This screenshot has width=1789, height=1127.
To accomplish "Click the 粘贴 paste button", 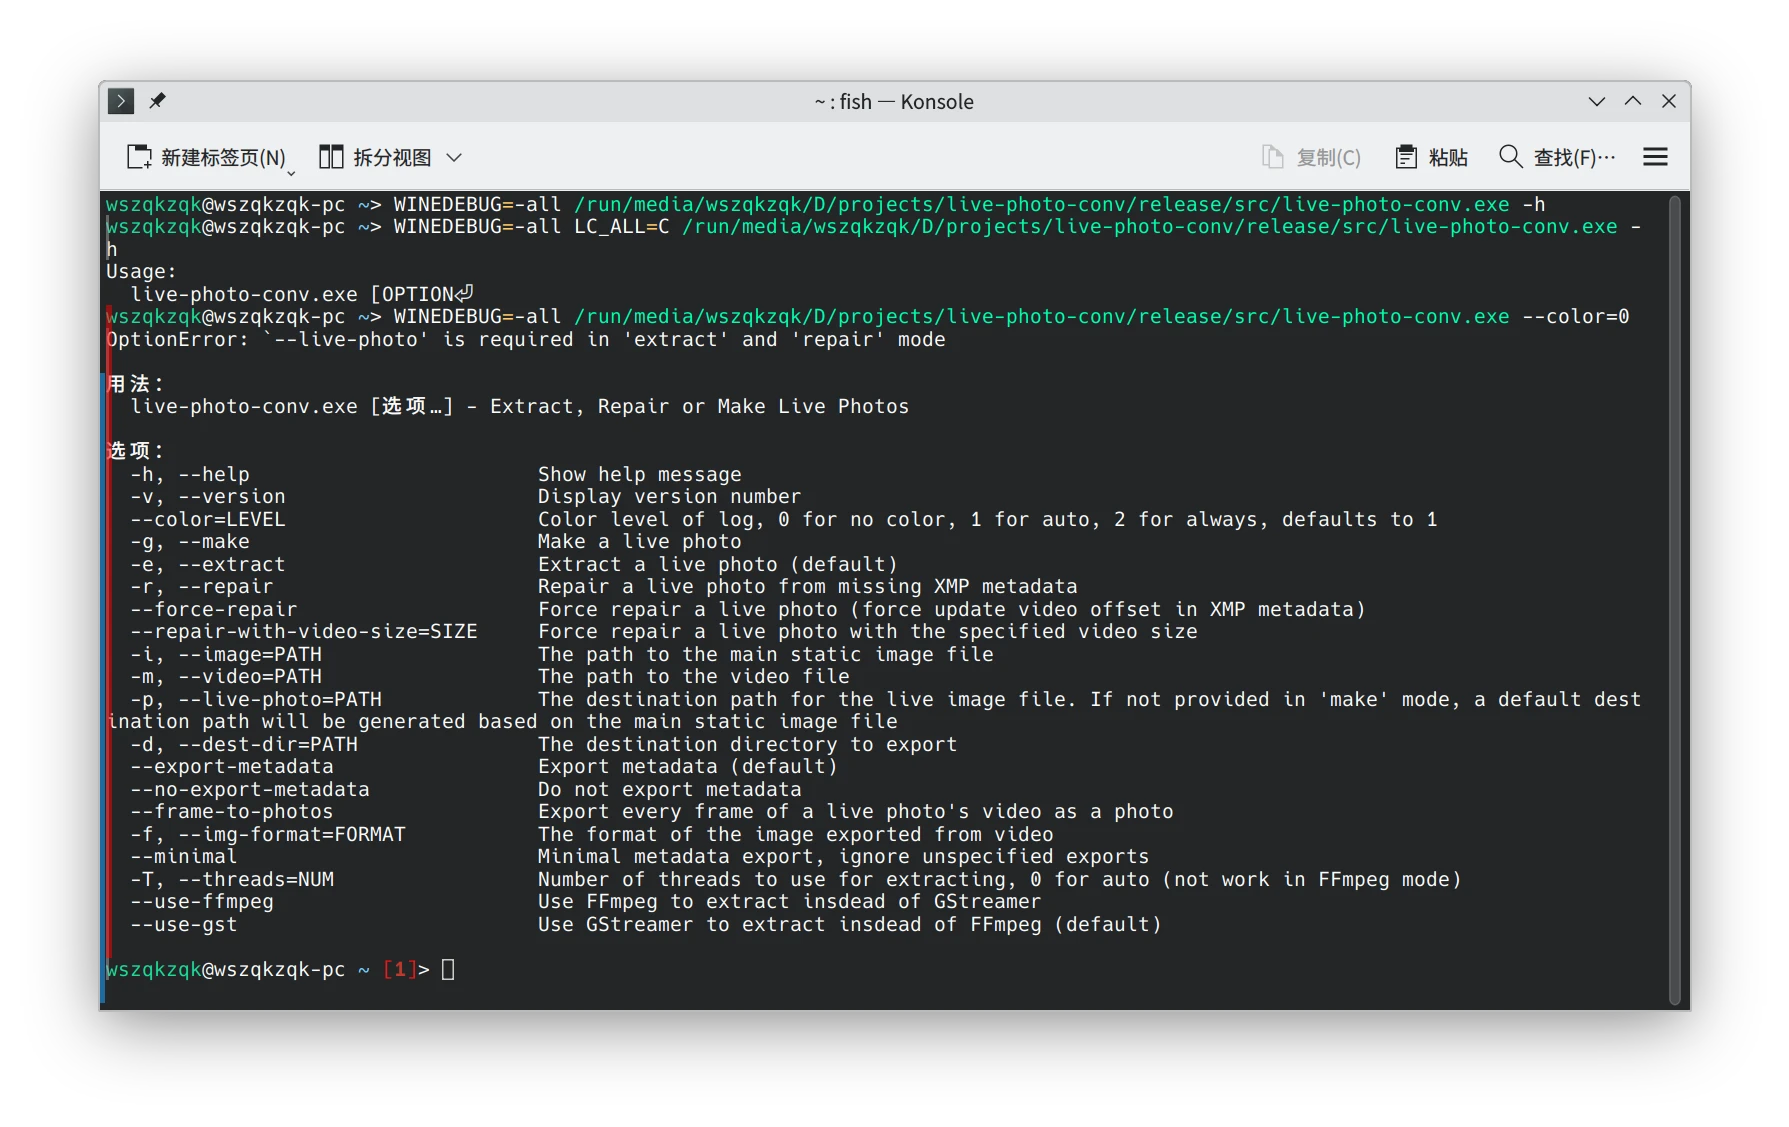I will click(x=1432, y=157).
